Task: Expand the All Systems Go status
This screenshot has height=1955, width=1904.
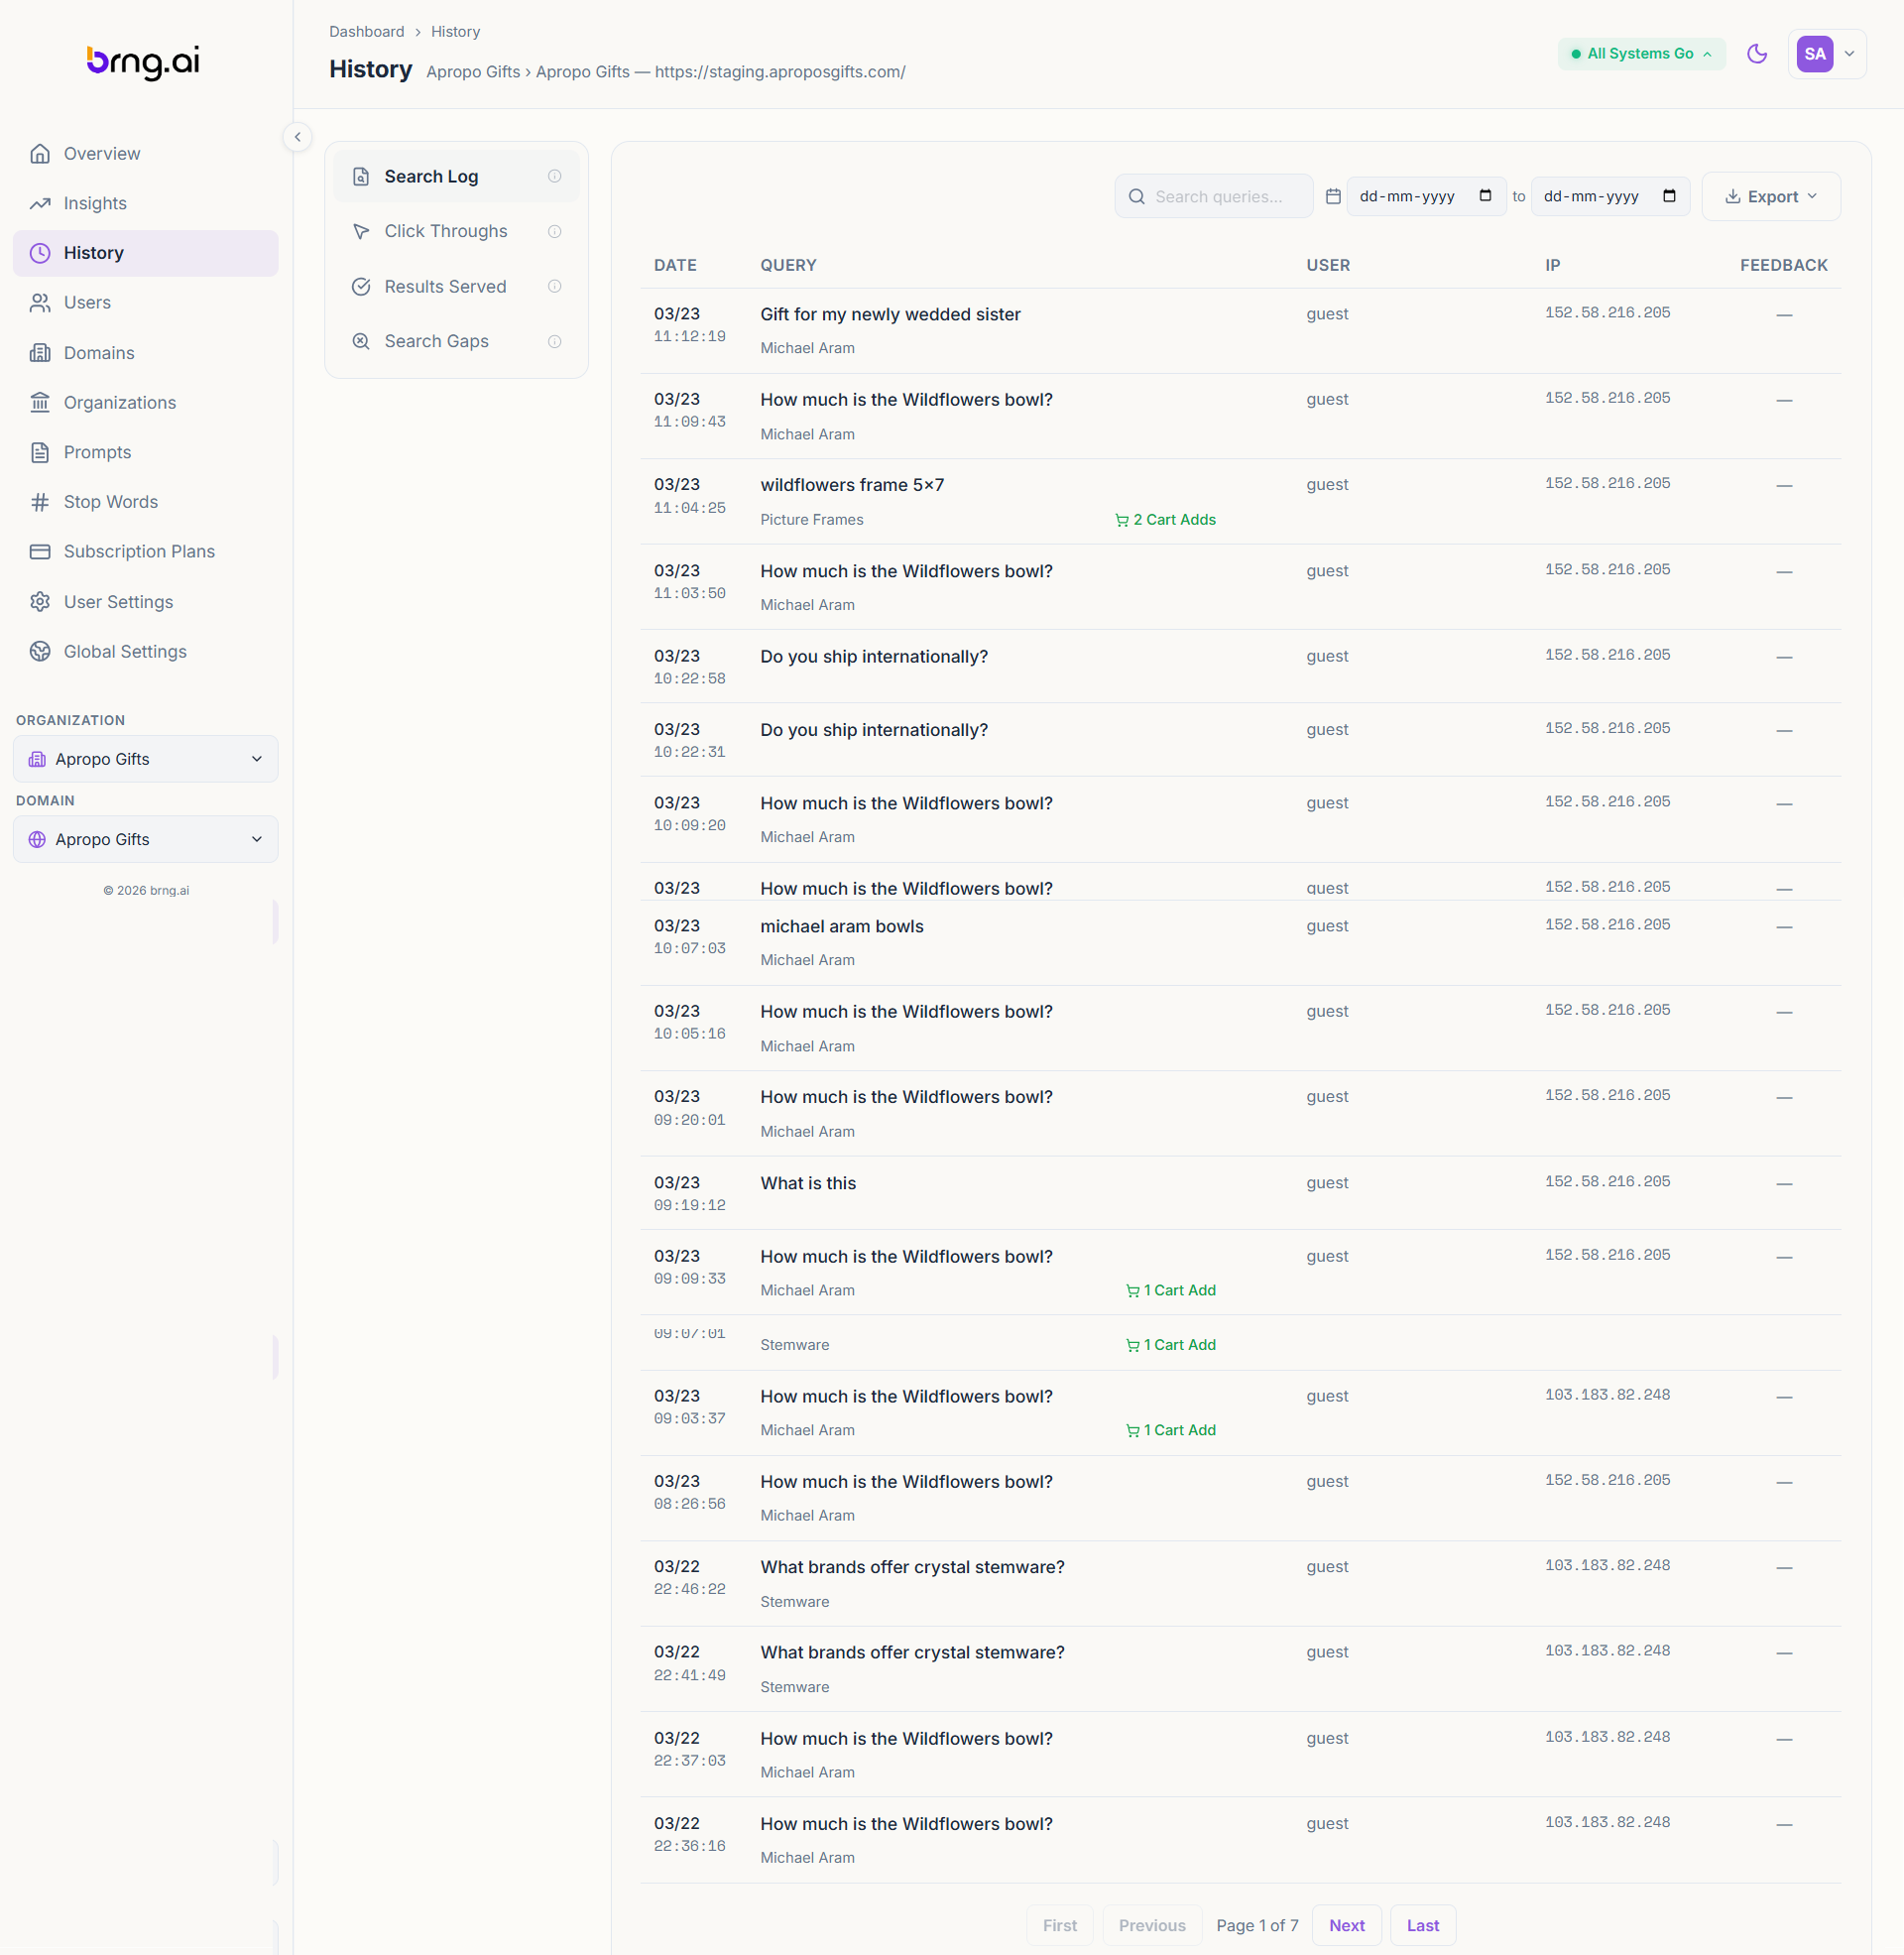Action: 1641,54
